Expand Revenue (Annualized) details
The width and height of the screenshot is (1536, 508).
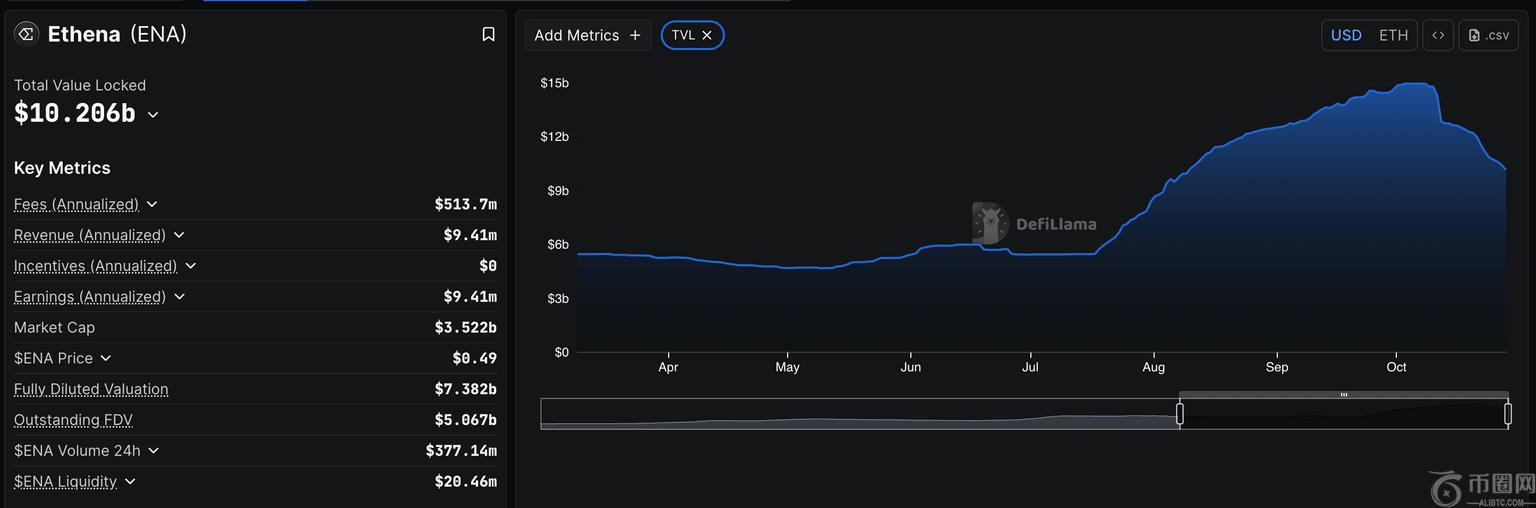179,235
